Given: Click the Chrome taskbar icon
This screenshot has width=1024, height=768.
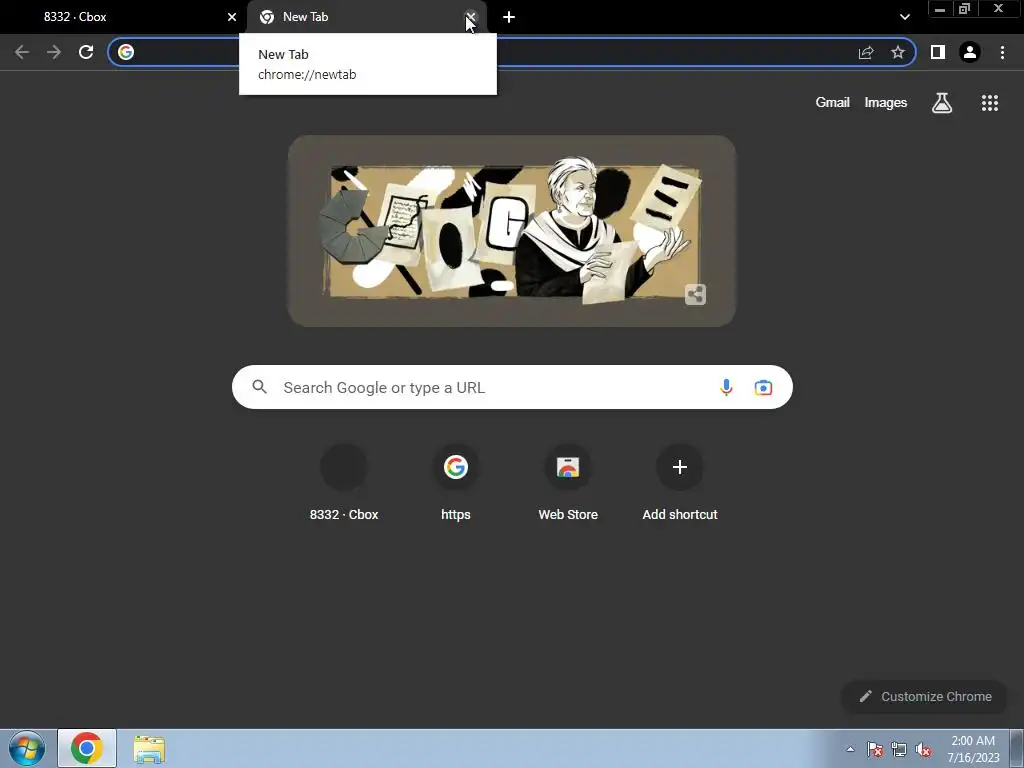Looking at the screenshot, I should [87, 748].
